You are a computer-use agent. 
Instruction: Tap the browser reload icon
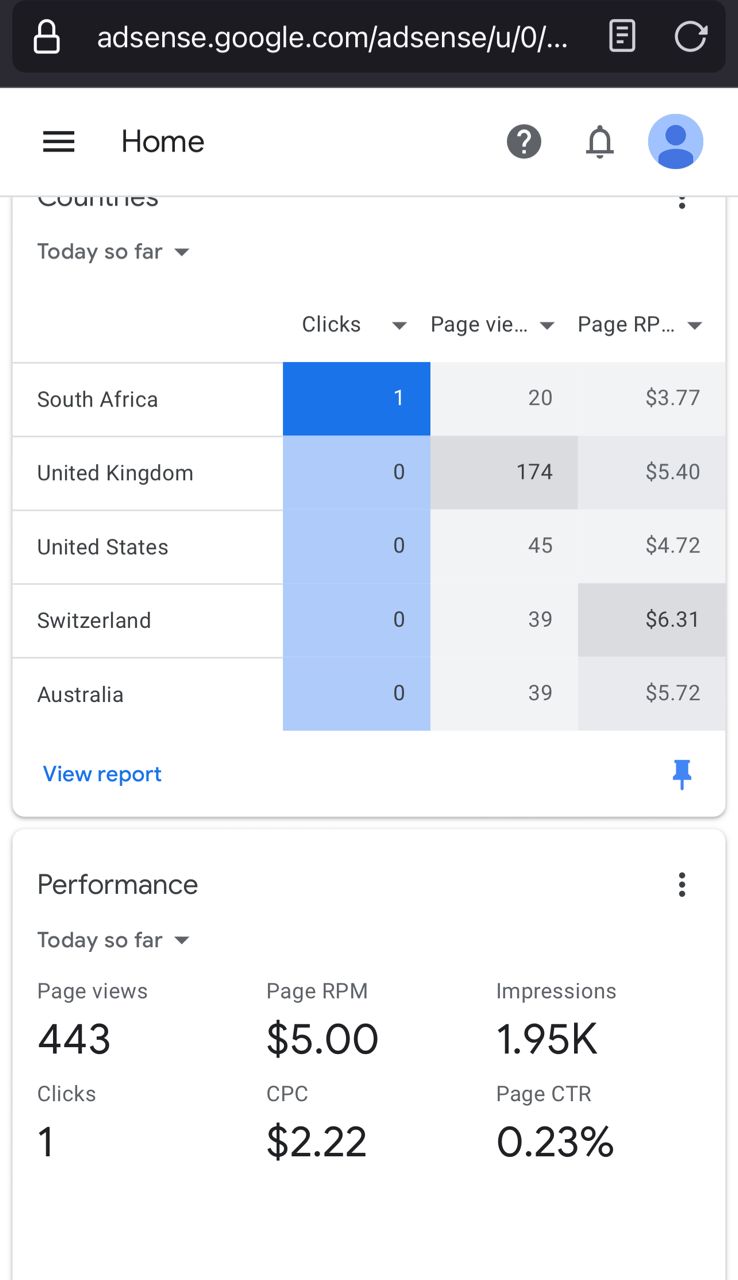(690, 38)
